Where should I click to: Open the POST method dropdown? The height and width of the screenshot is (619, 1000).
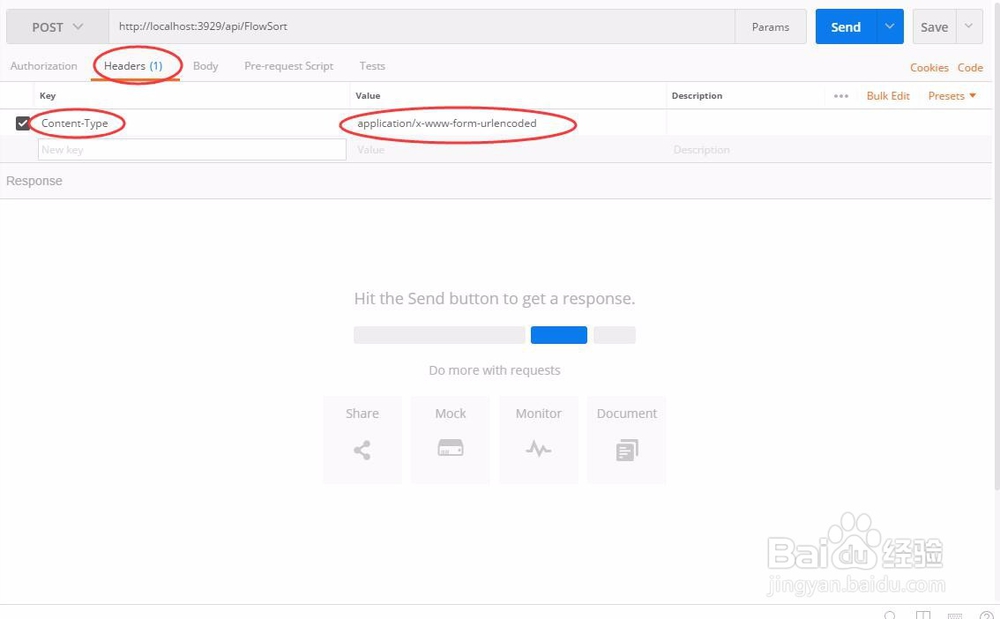(x=55, y=27)
